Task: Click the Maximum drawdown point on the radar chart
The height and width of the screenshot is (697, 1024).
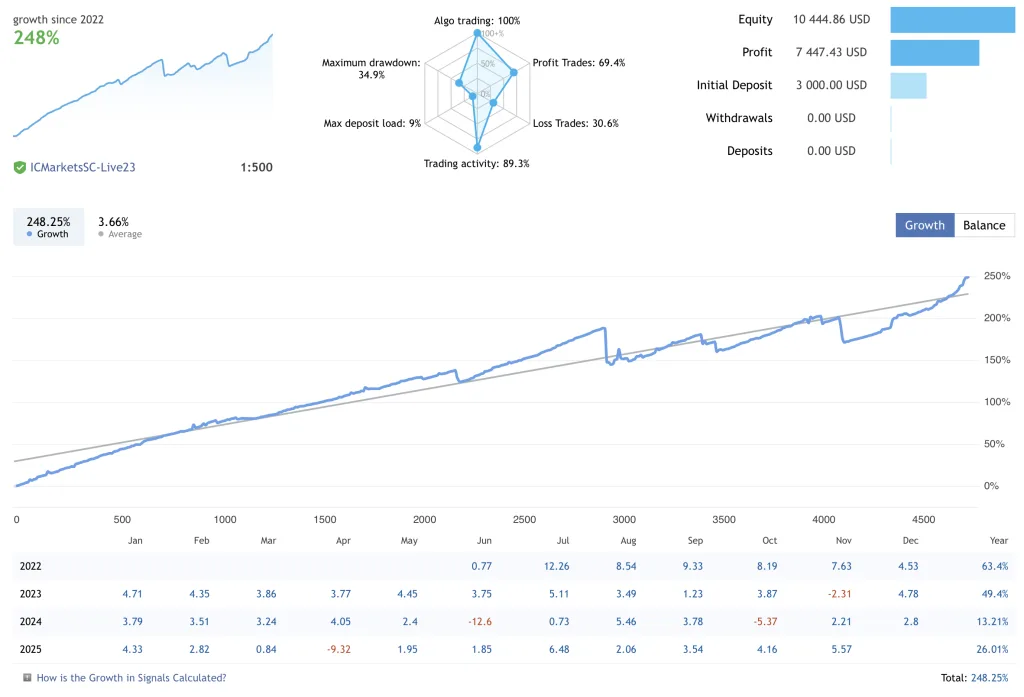Action: point(458,83)
